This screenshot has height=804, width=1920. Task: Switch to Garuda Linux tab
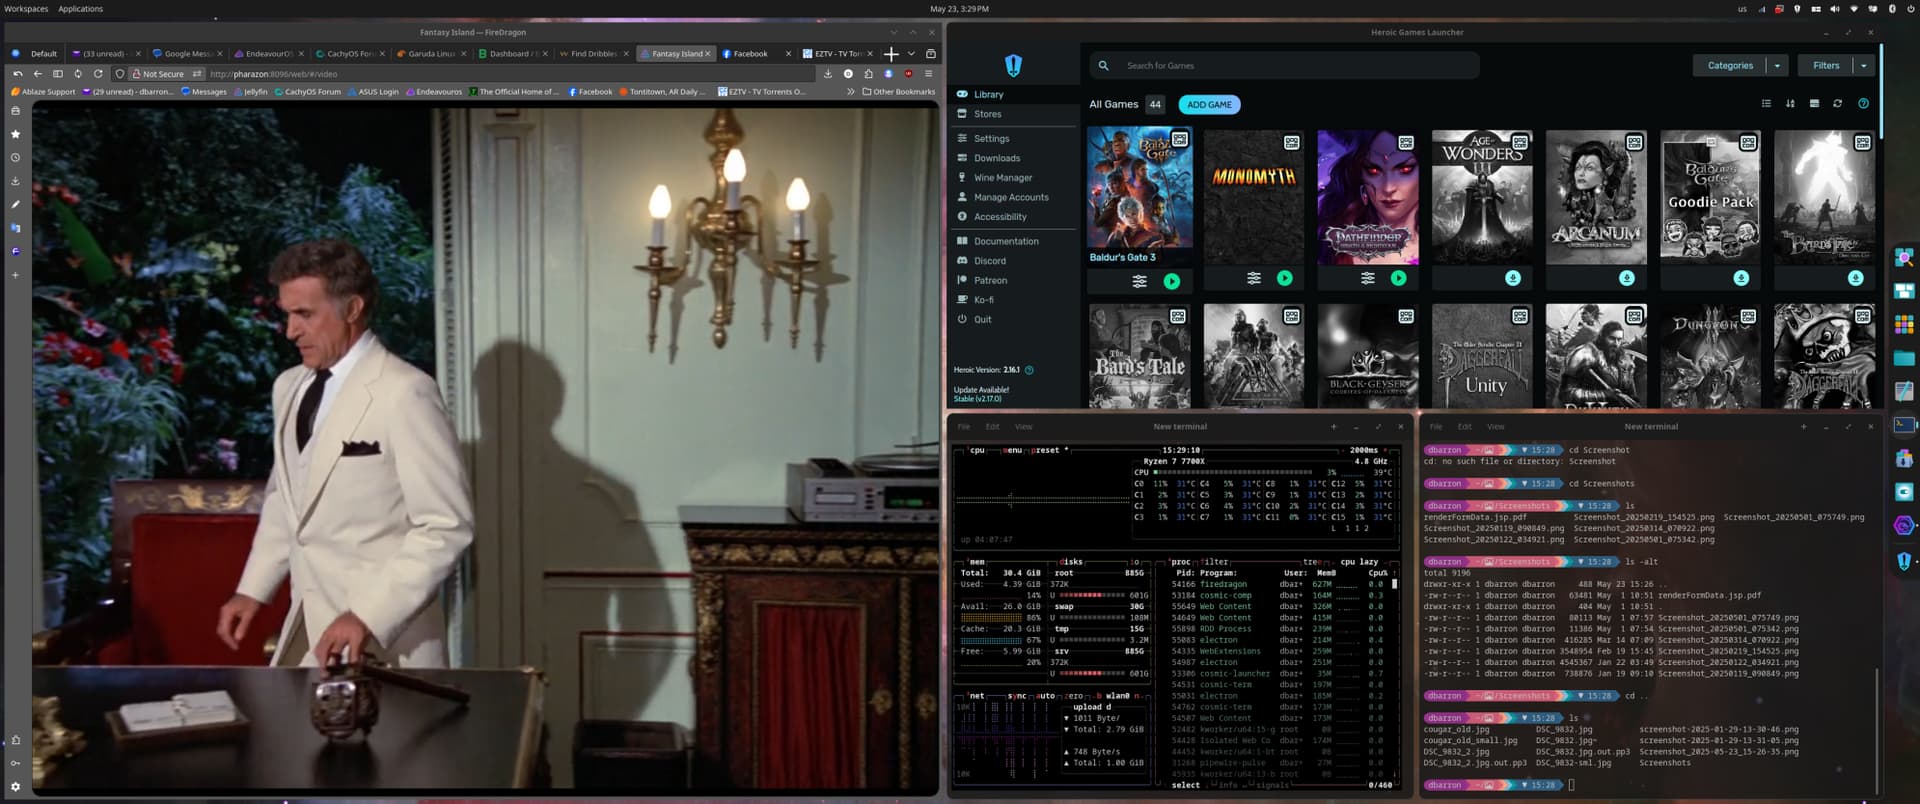[431, 54]
